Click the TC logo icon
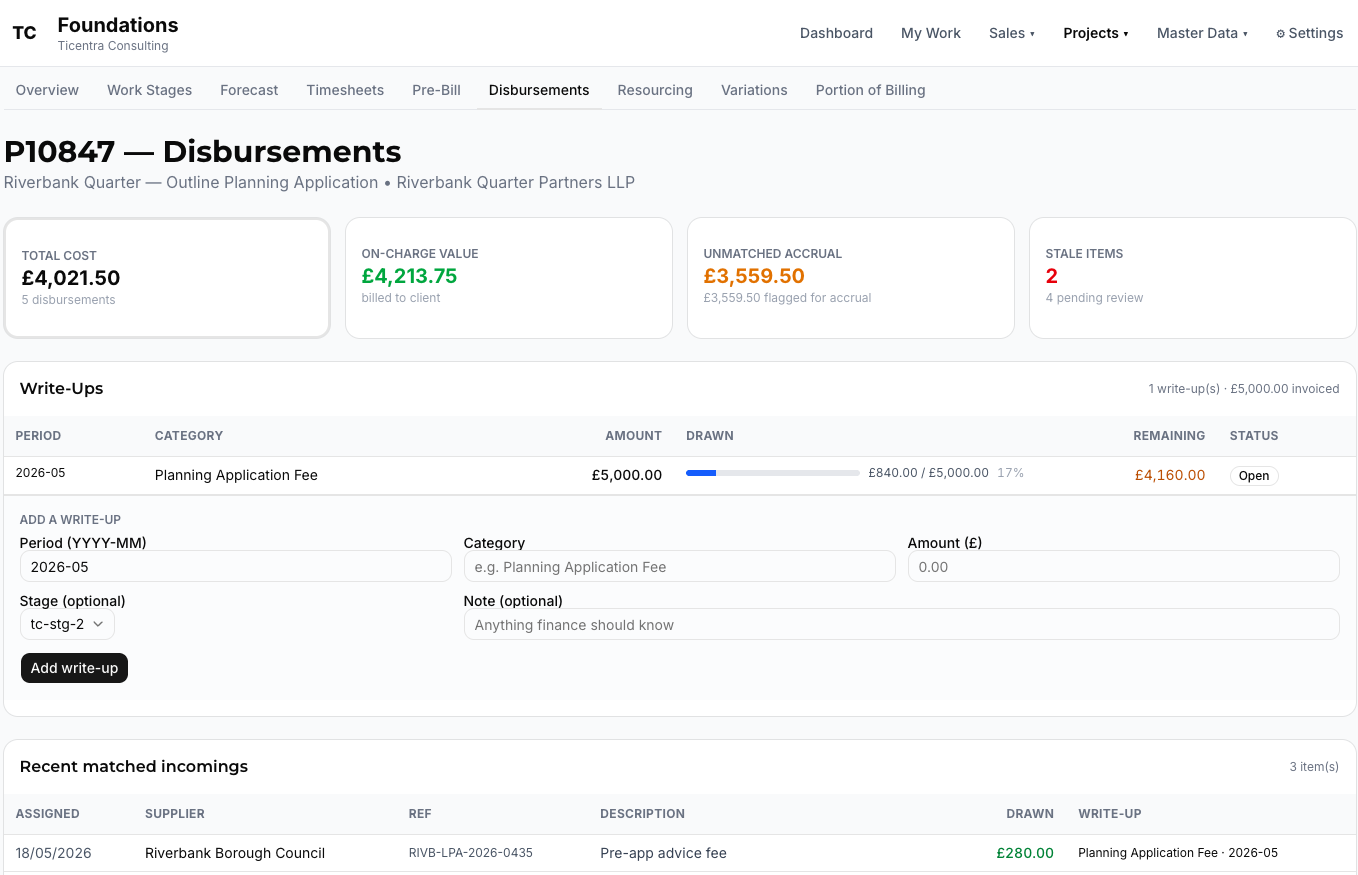This screenshot has width=1358, height=875. coord(24,33)
